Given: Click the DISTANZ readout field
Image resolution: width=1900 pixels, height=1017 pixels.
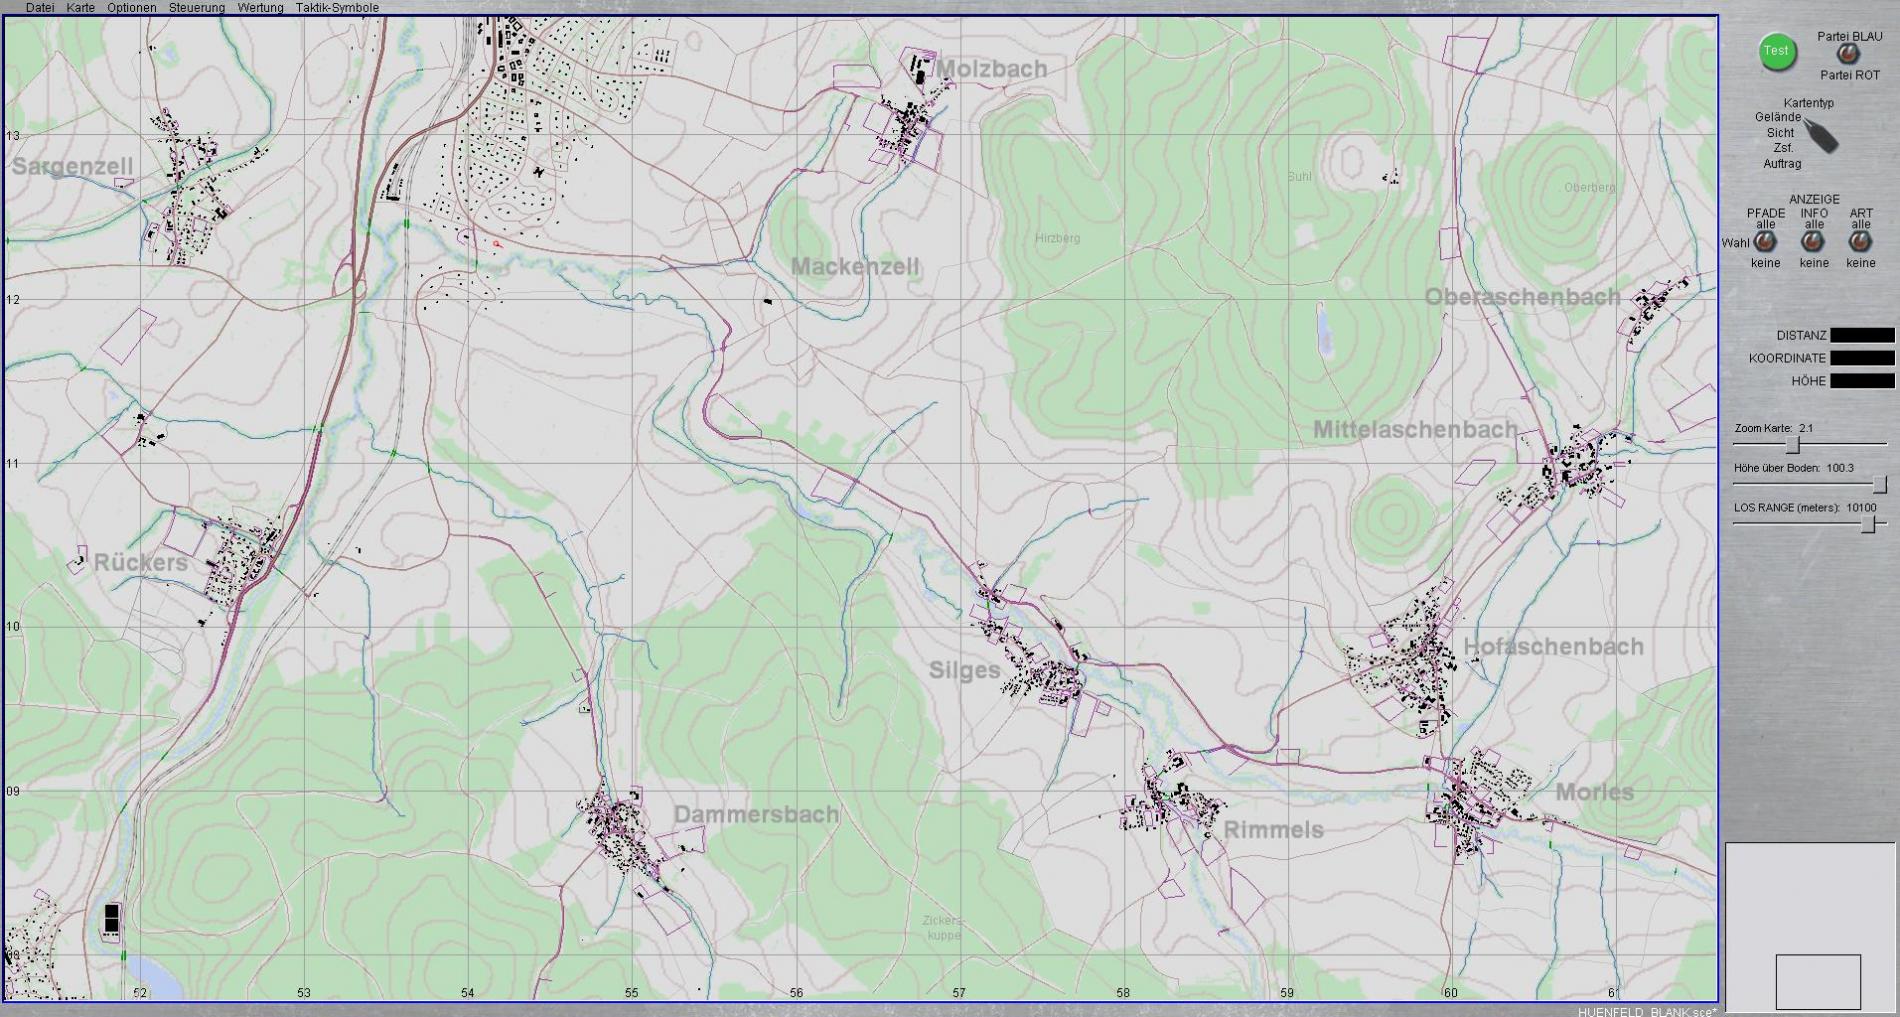Looking at the screenshot, I should [1862, 336].
